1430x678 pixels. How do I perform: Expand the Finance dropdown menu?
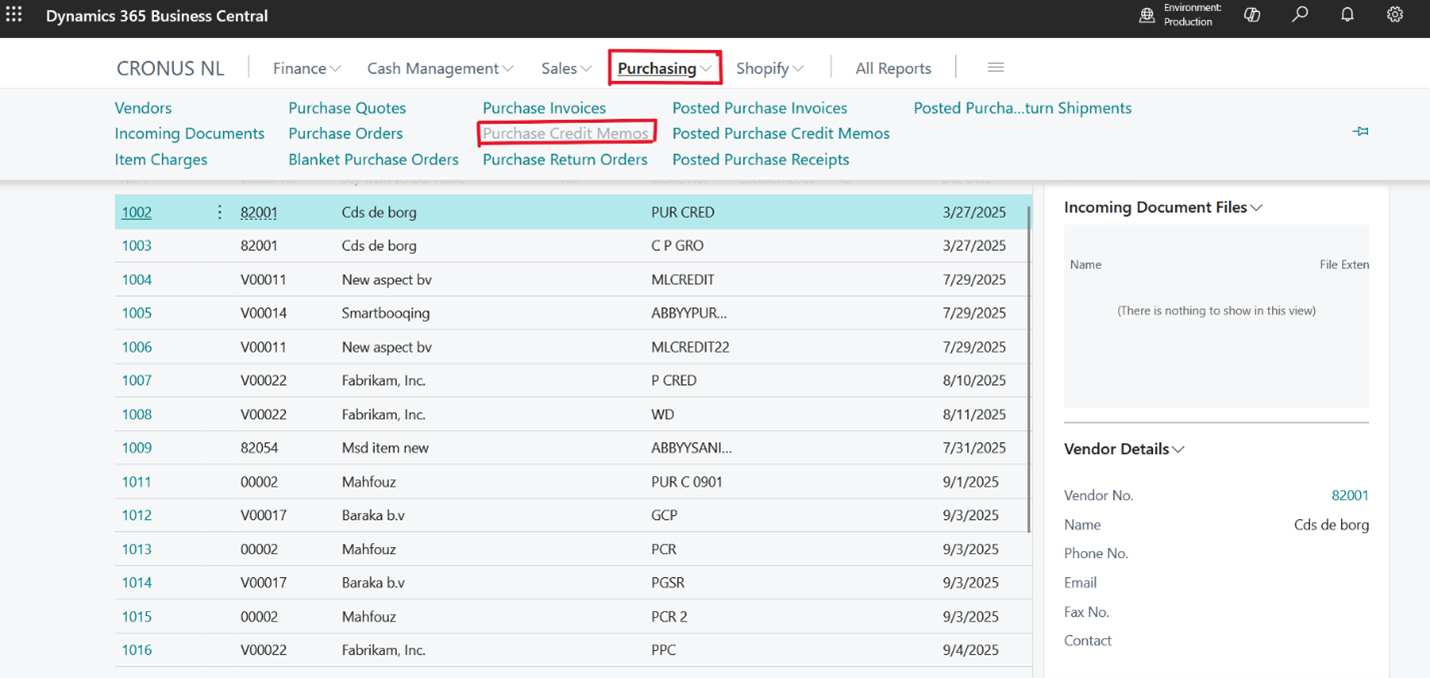point(306,68)
